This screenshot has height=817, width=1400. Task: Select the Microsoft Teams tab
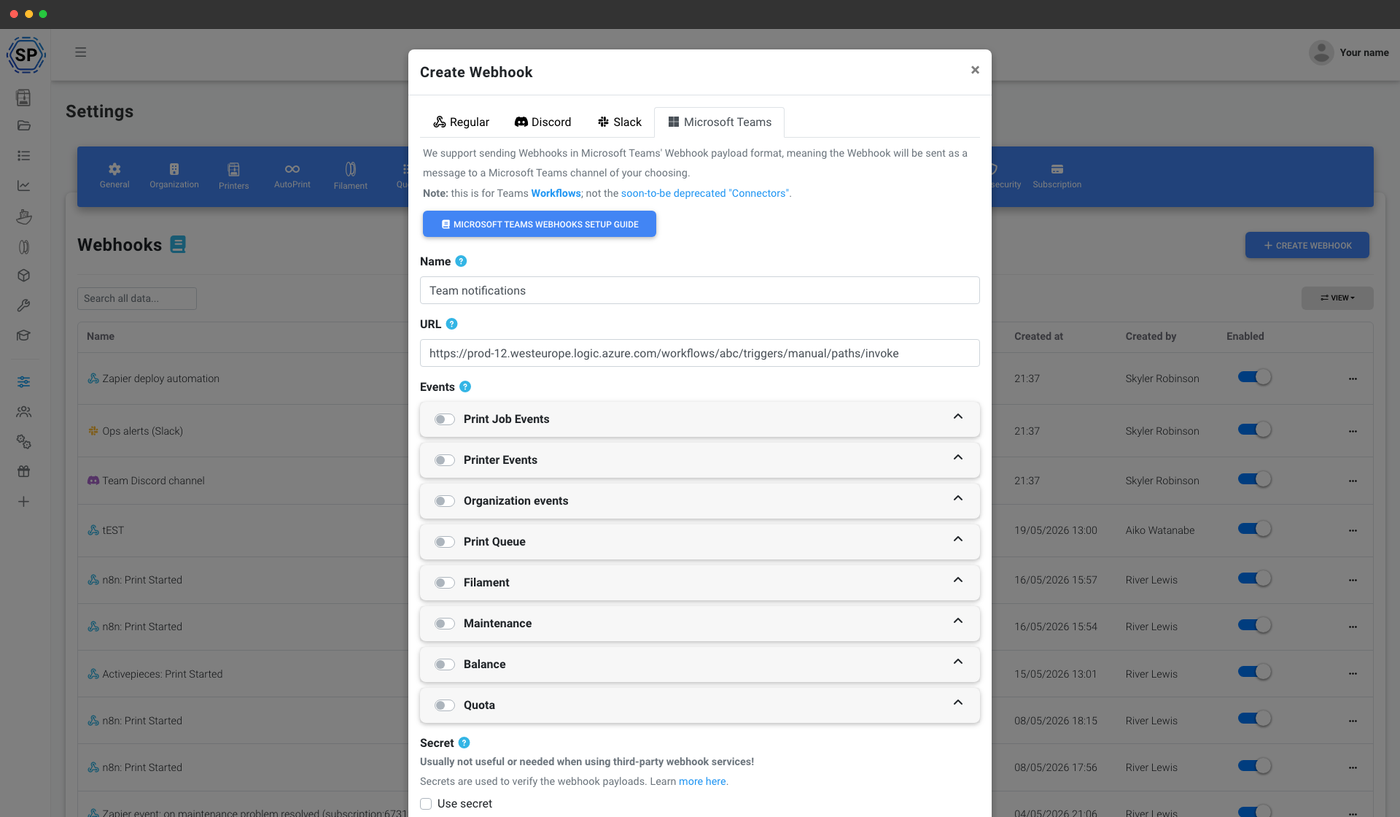(720, 122)
